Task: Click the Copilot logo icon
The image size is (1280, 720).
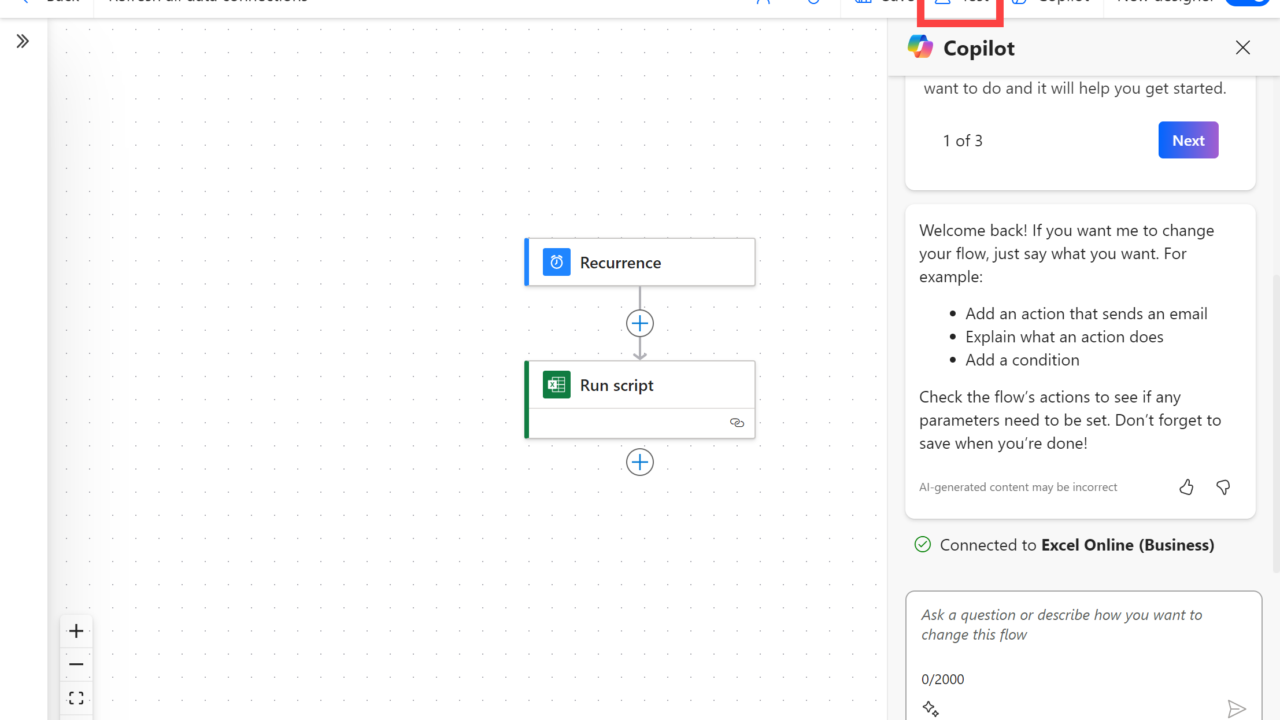Action: tap(920, 47)
